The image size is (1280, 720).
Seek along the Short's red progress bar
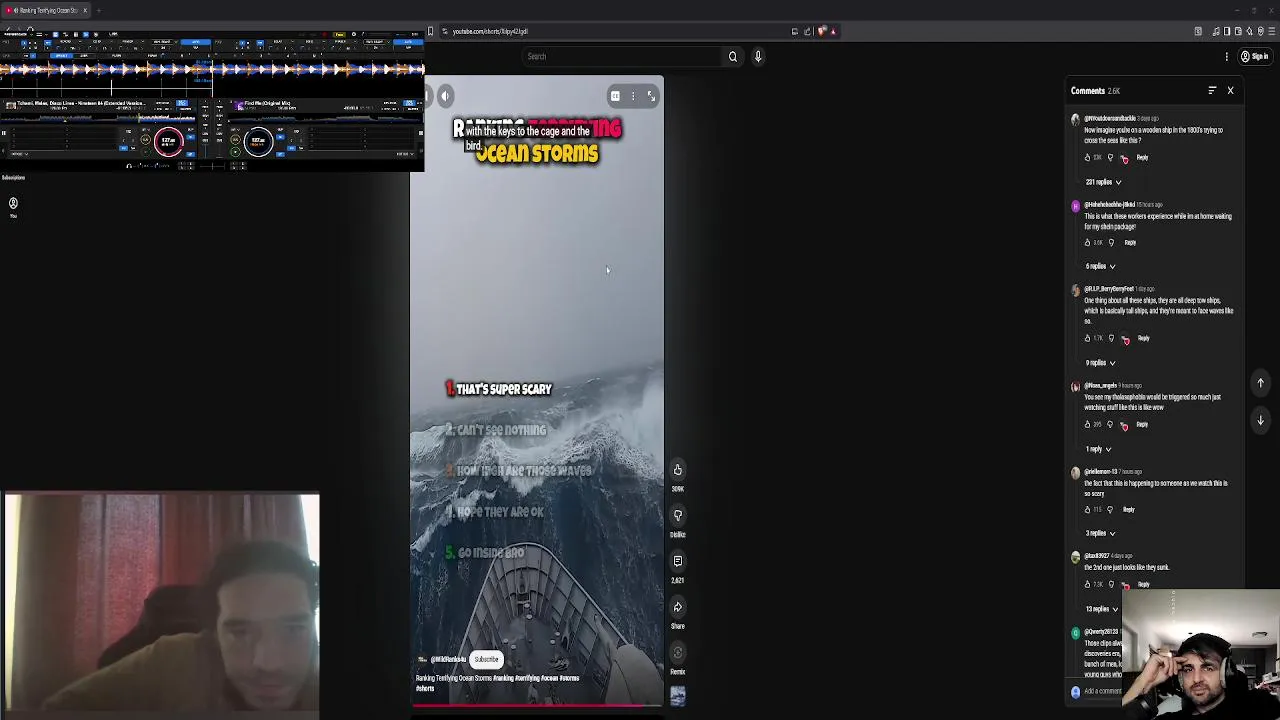click(537, 705)
